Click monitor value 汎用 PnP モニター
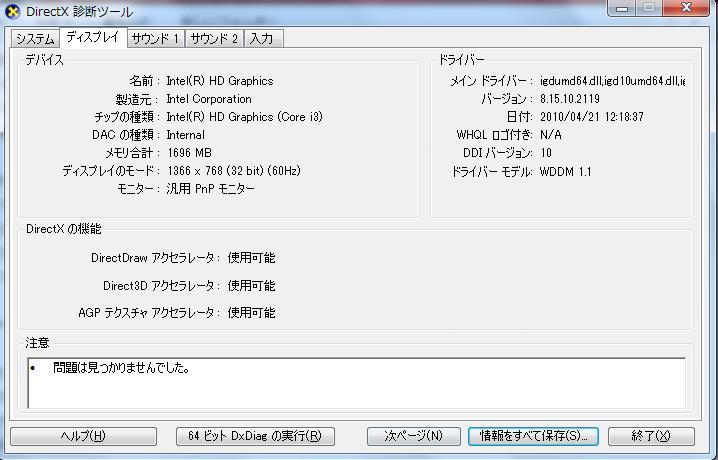Screen dimensions: 718x460 [x=211, y=189]
